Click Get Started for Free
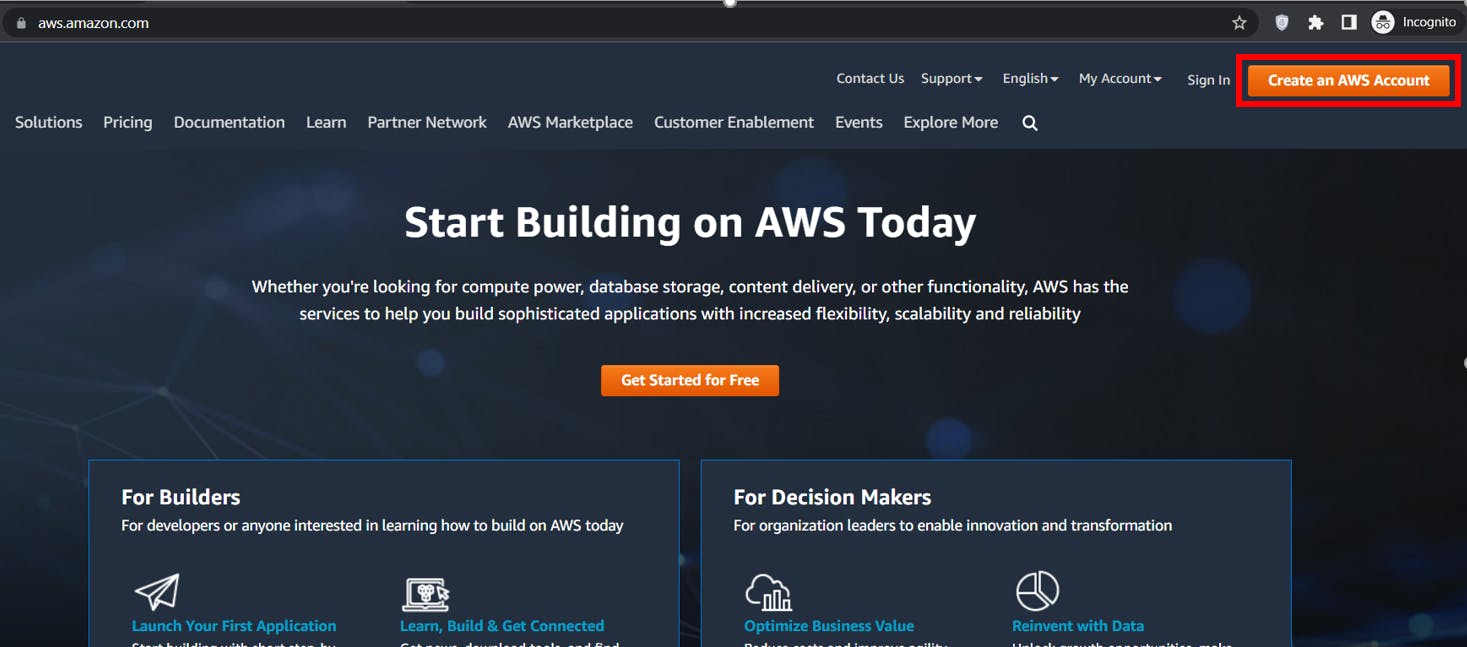1467x647 pixels. click(x=690, y=380)
